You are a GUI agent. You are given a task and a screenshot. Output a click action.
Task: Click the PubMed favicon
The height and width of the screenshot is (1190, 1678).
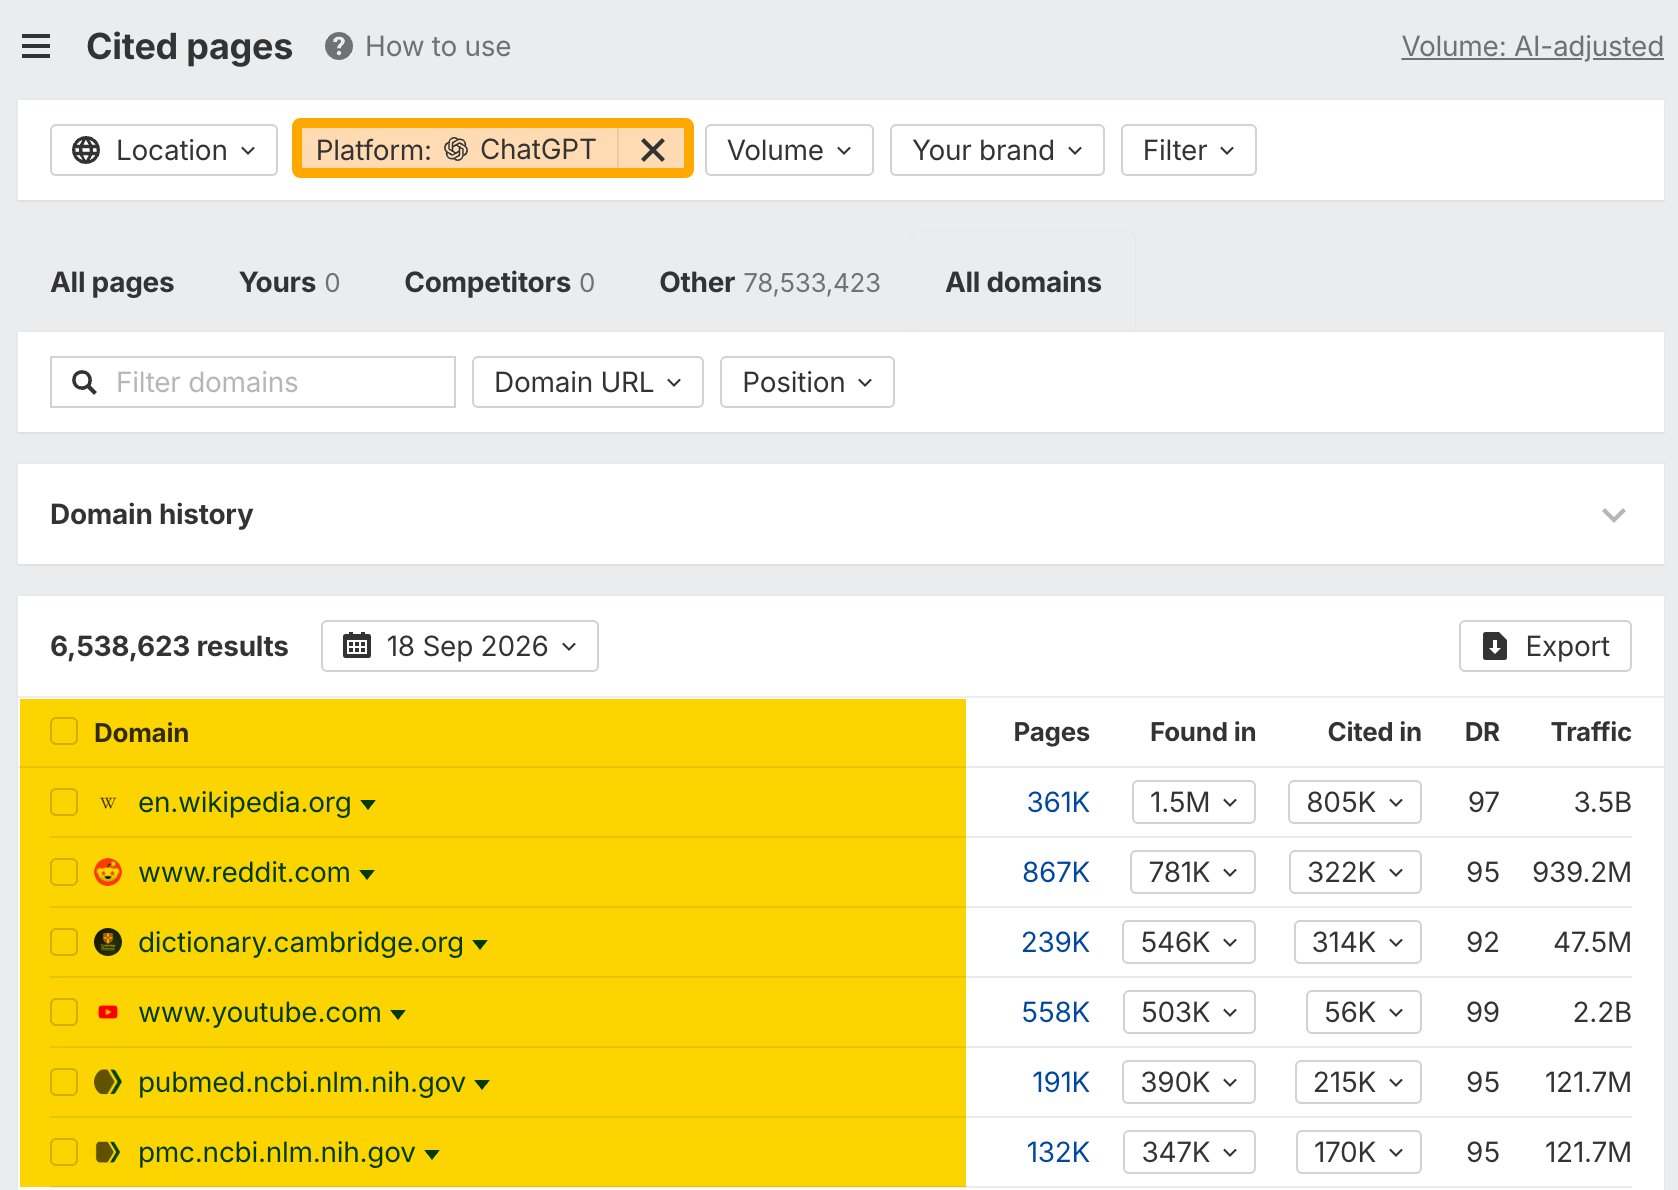pos(108,1082)
